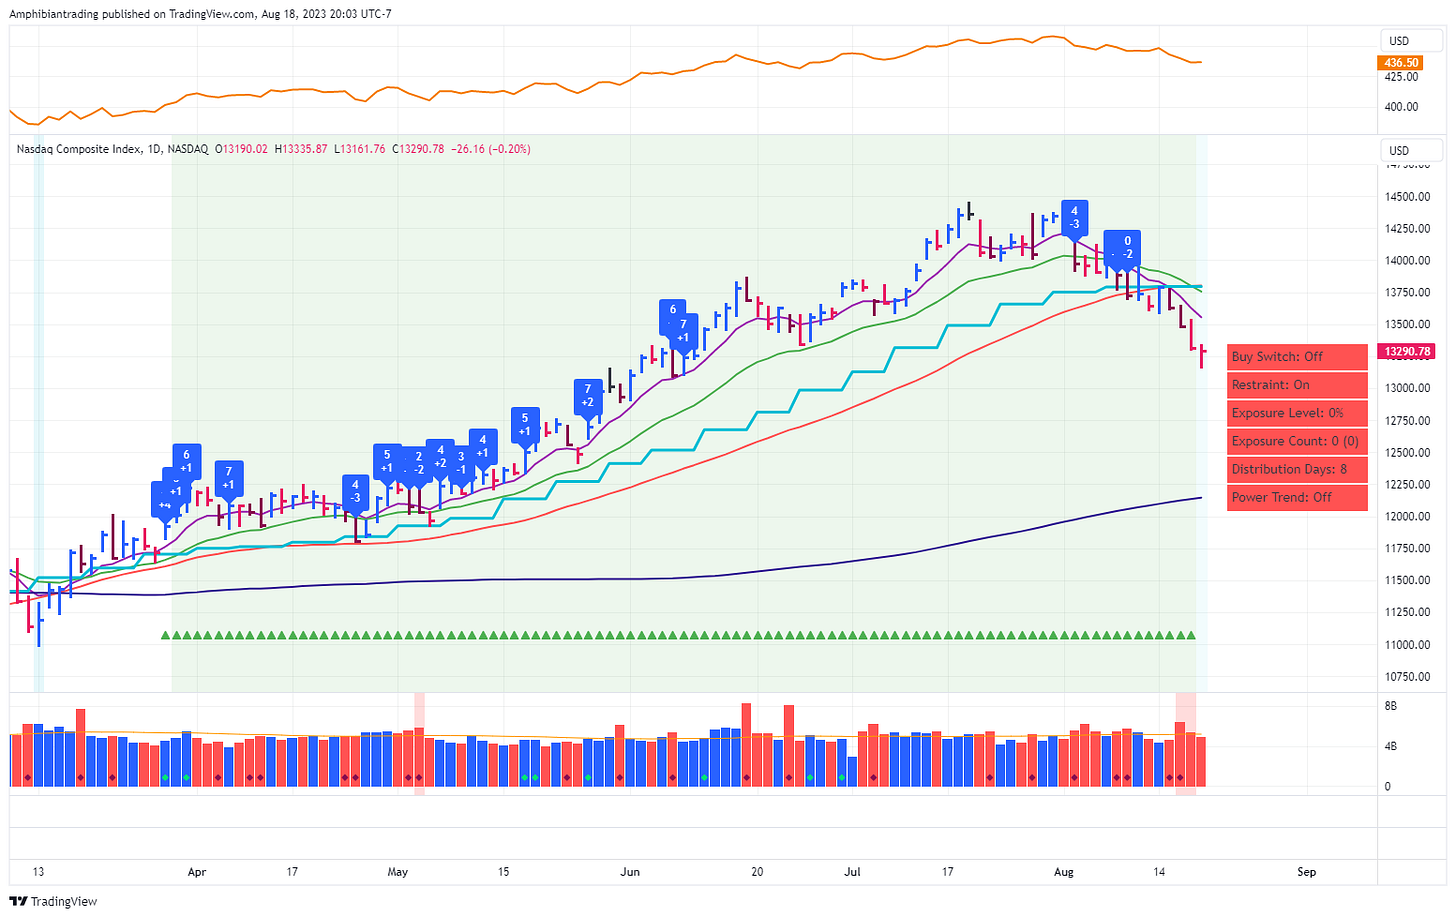Open the USD currency selector above 14500.00

click(x=1413, y=151)
